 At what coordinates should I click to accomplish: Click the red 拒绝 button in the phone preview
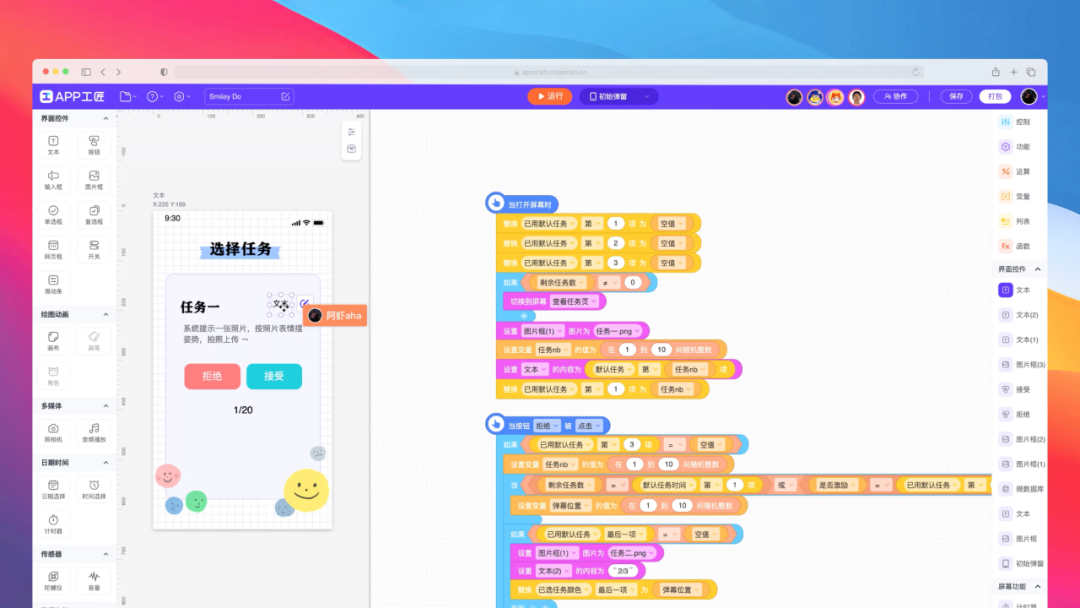[x=212, y=376]
